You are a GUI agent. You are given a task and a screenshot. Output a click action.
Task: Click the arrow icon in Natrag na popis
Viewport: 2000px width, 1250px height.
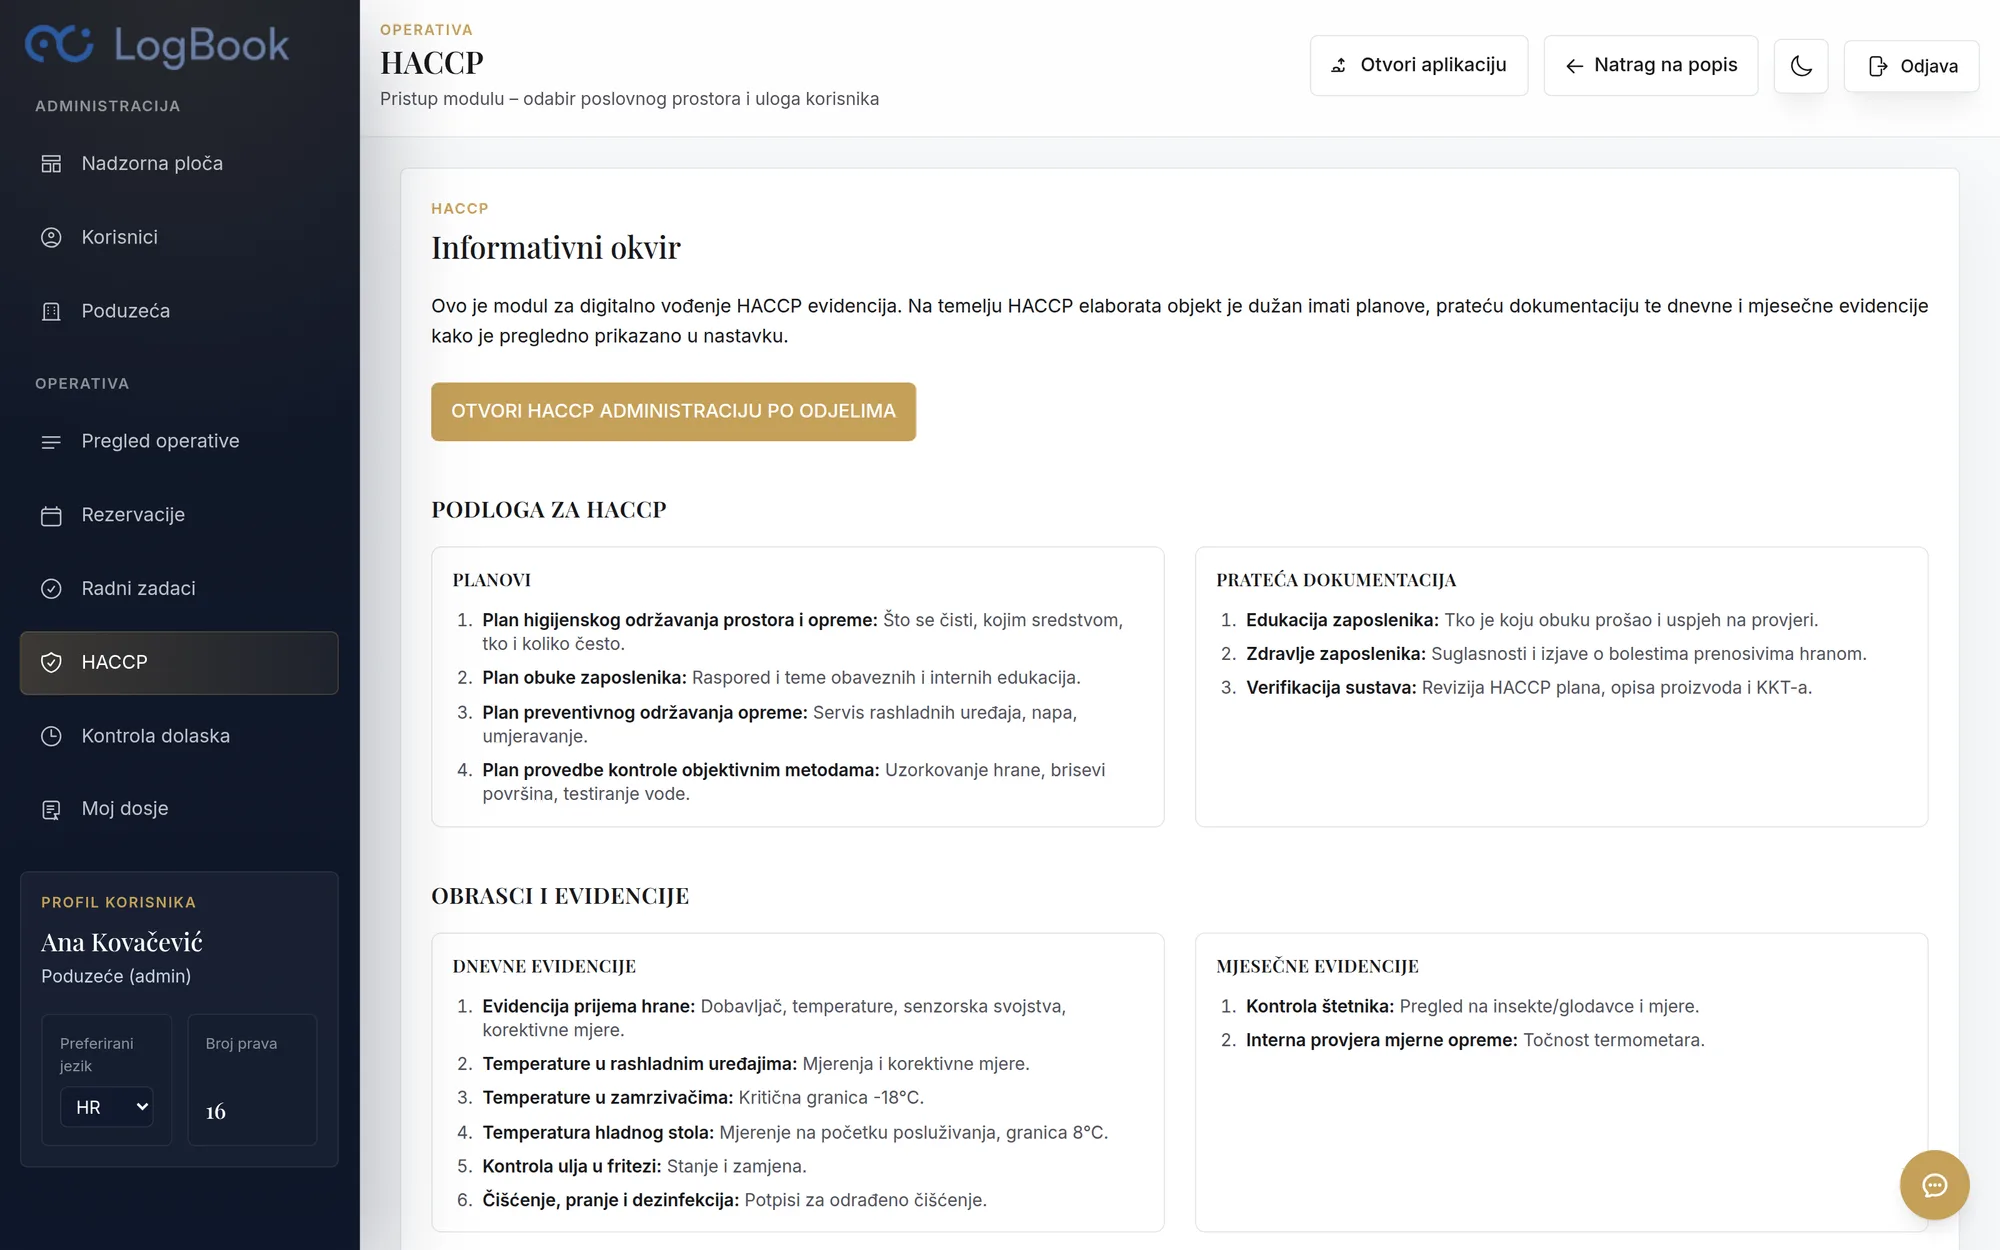point(1574,66)
